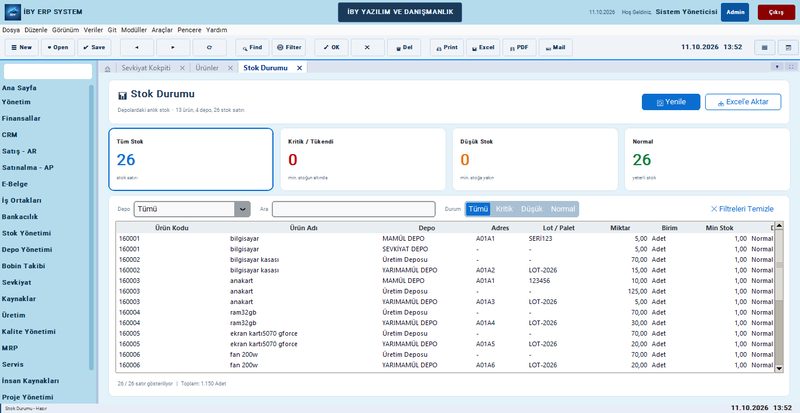This screenshot has width=800, height=413.
Task: Open İnsan Kaynakları in sidebar
Action: tap(31, 381)
